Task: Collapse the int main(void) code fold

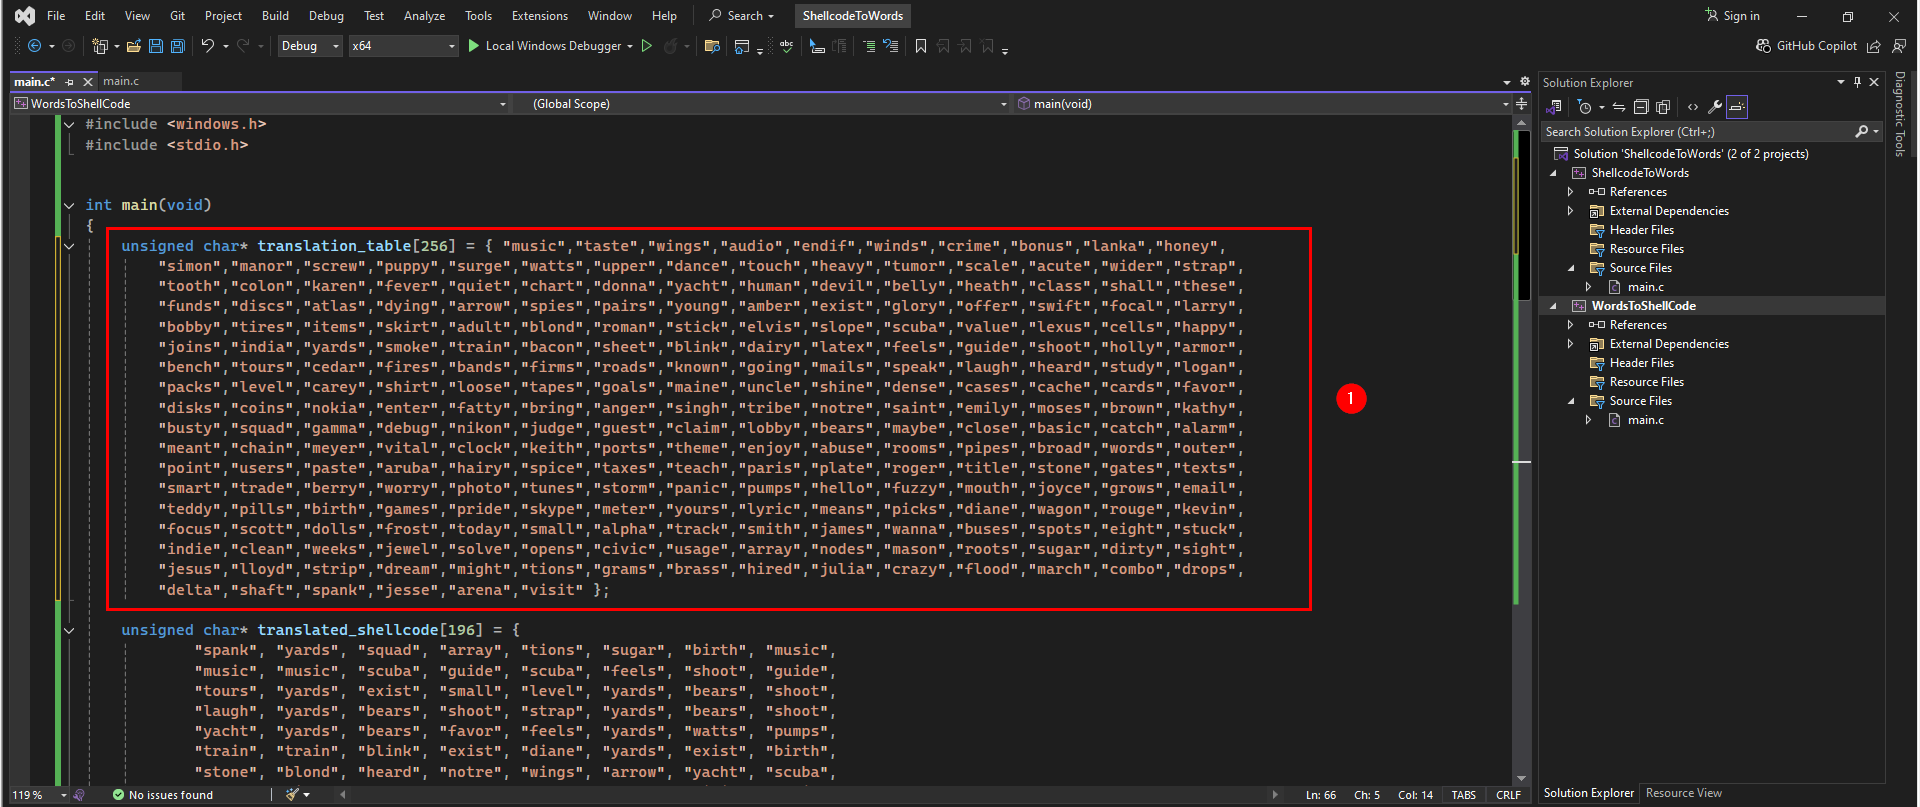Action: click(69, 205)
